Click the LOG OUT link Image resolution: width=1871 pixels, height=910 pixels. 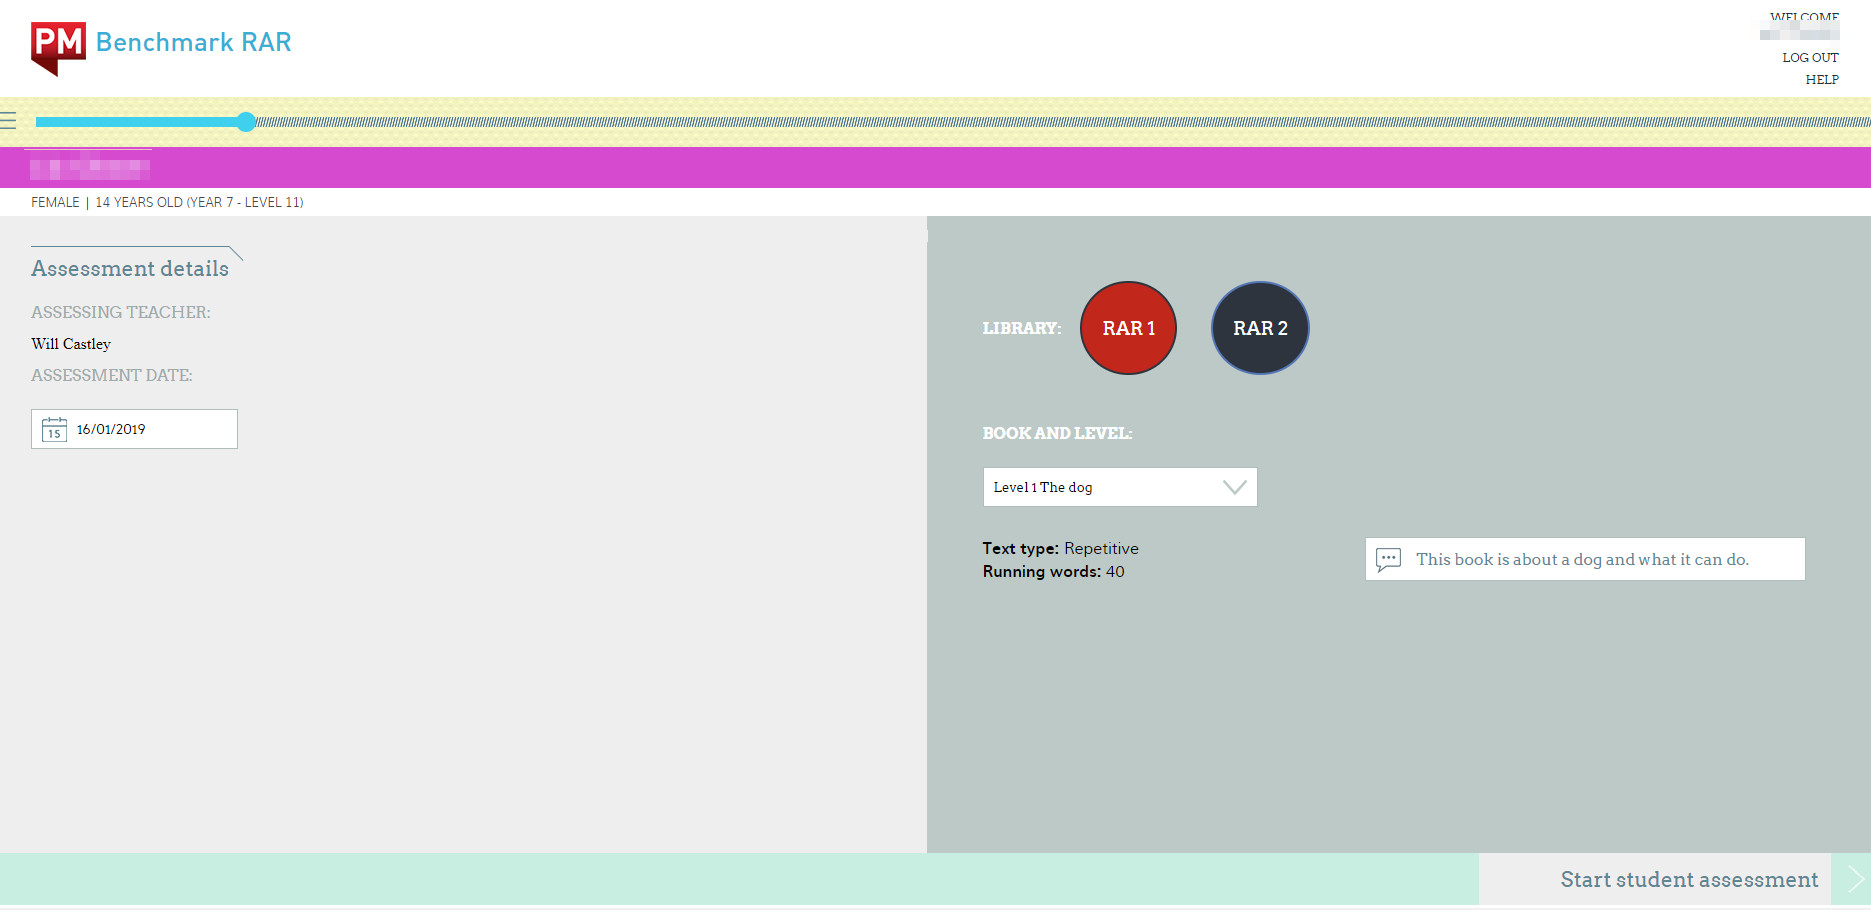(x=1809, y=58)
